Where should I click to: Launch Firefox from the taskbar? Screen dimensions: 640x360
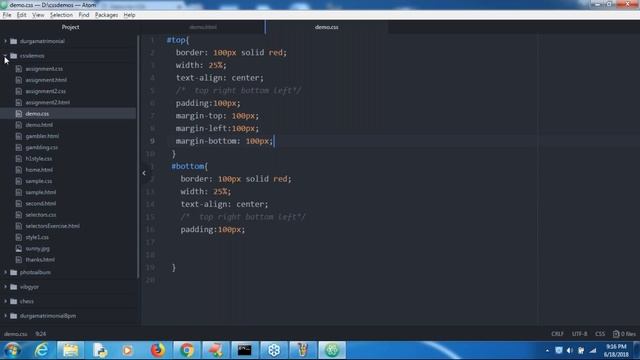tap(158, 350)
